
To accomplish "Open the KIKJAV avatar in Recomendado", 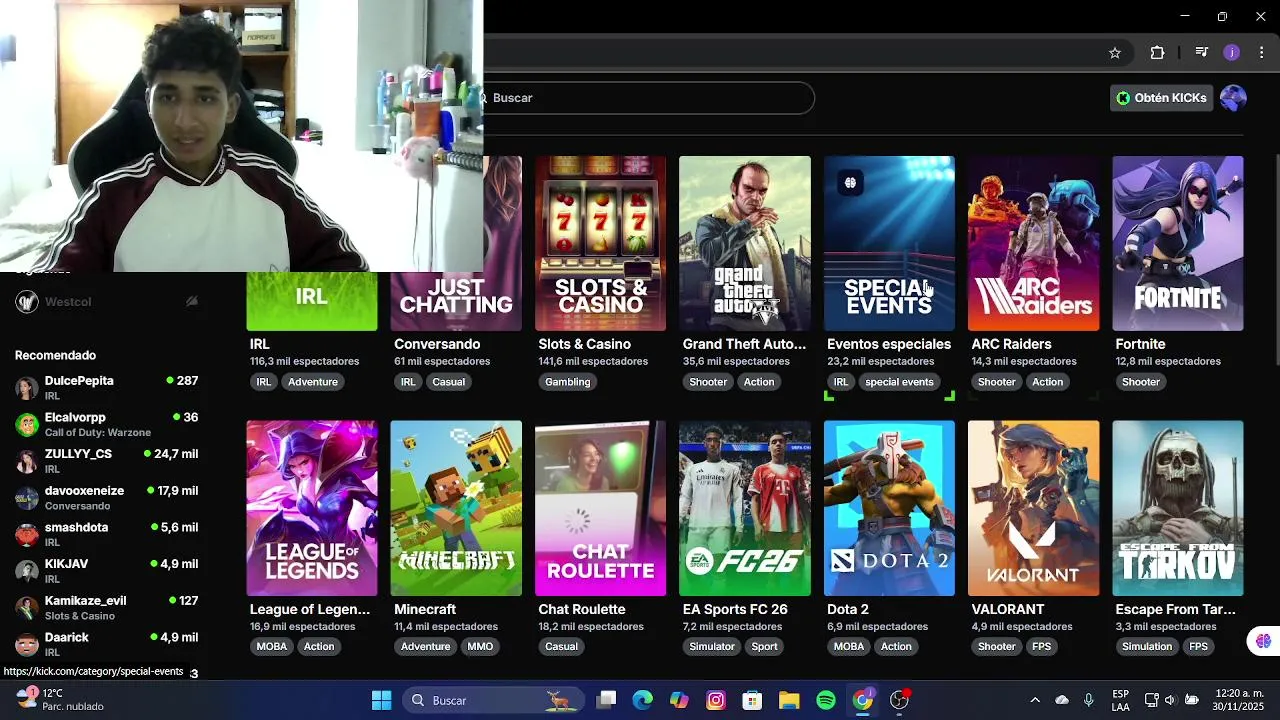I will coord(27,571).
